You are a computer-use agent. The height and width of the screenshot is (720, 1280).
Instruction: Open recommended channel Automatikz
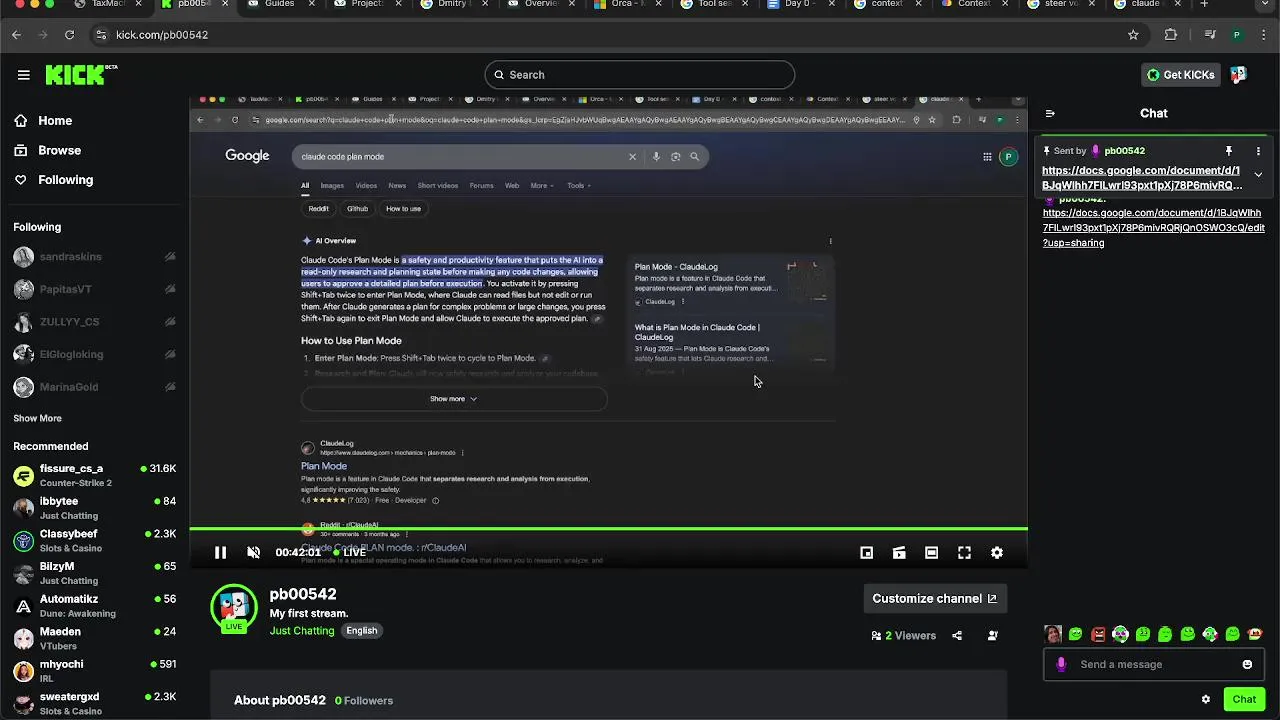[x=94, y=606]
